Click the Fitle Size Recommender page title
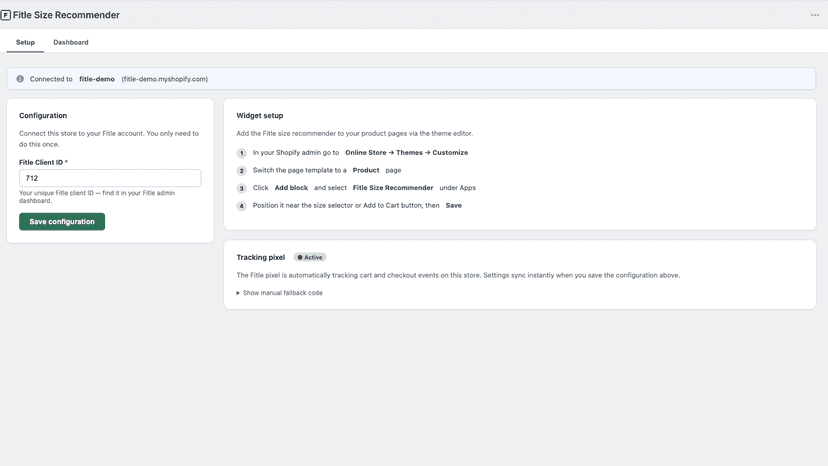Screen dimensions: 828x466 pyautogui.click(x=66, y=15)
